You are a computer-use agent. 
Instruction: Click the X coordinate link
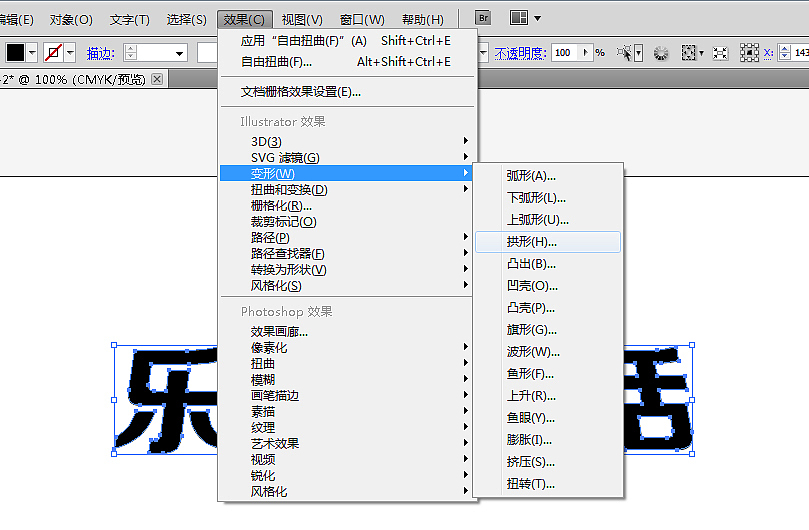(768, 53)
